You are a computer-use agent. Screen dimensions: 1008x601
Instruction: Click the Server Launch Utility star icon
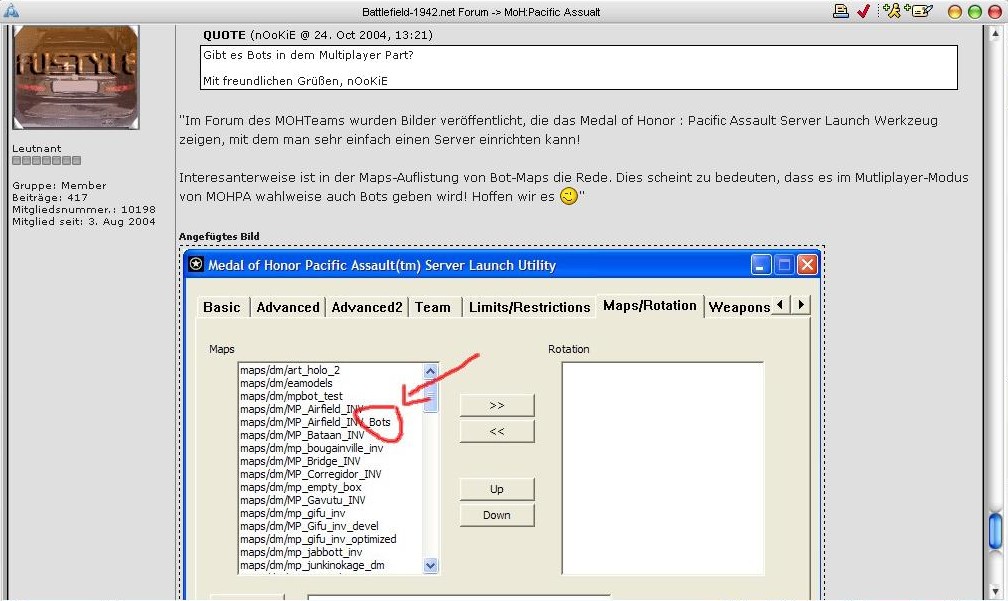196,265
